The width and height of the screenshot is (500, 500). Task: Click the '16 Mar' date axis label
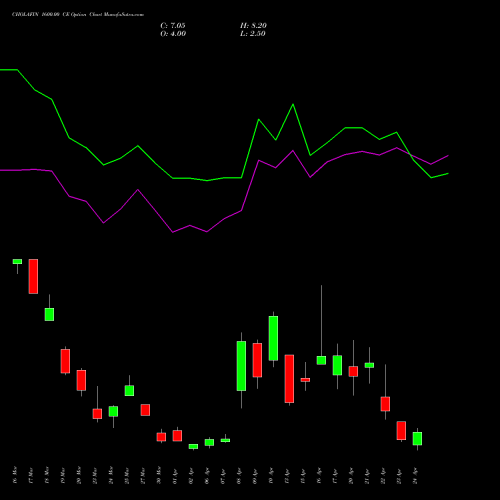pos(15,475)
